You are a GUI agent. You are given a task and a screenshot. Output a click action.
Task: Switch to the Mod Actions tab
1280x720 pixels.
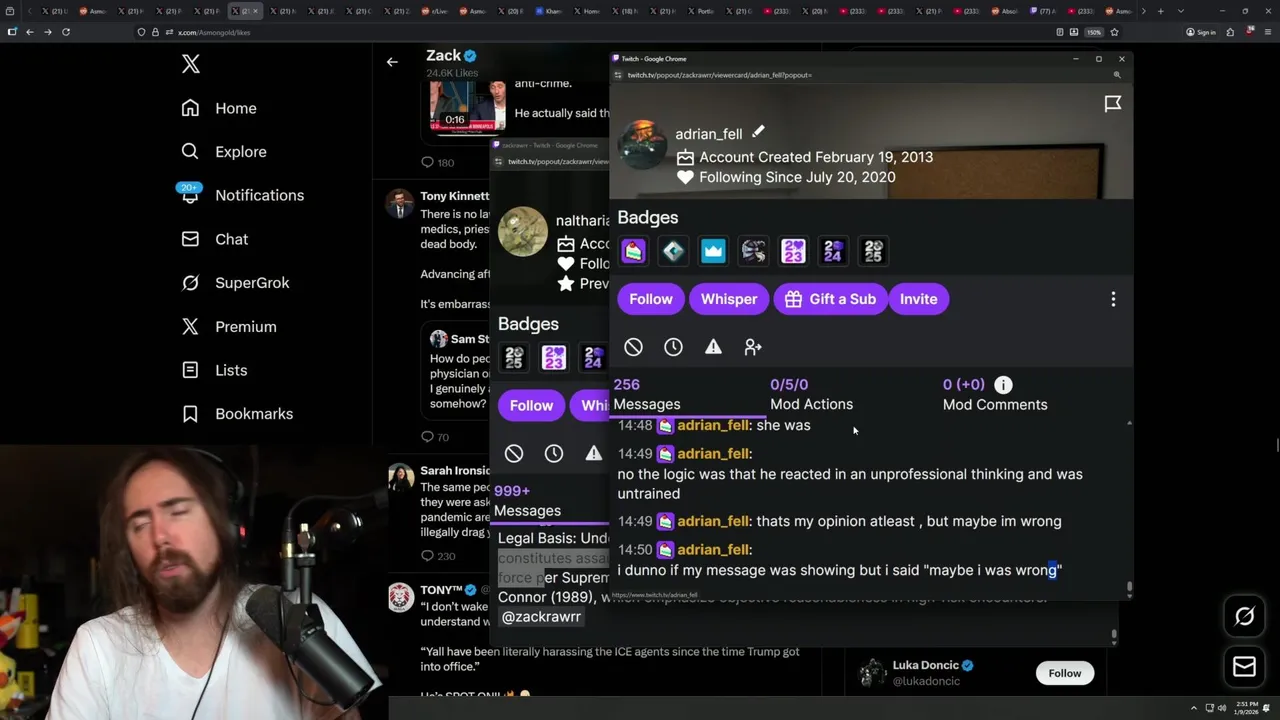811,394
